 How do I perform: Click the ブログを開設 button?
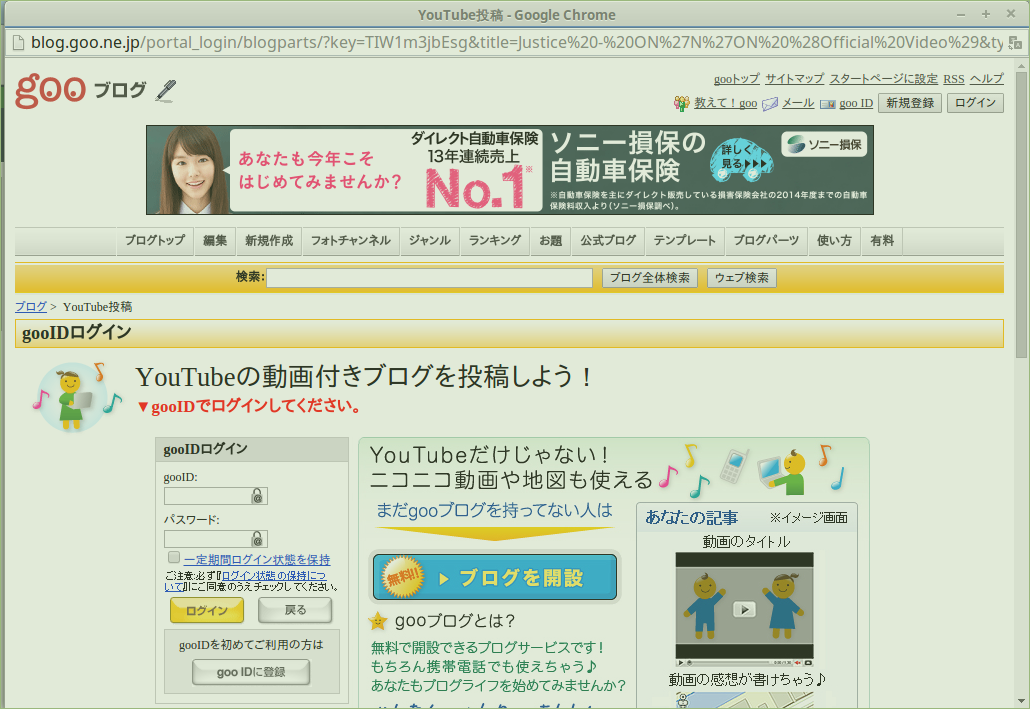[495, 578]
